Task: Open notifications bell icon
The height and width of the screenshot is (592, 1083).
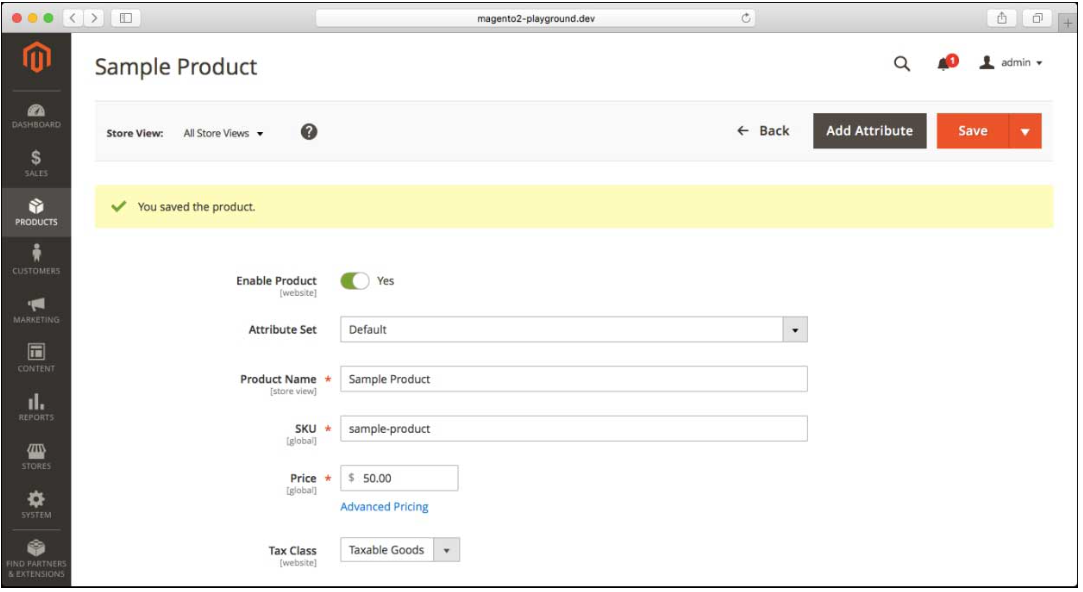Action: click(944, 63)
